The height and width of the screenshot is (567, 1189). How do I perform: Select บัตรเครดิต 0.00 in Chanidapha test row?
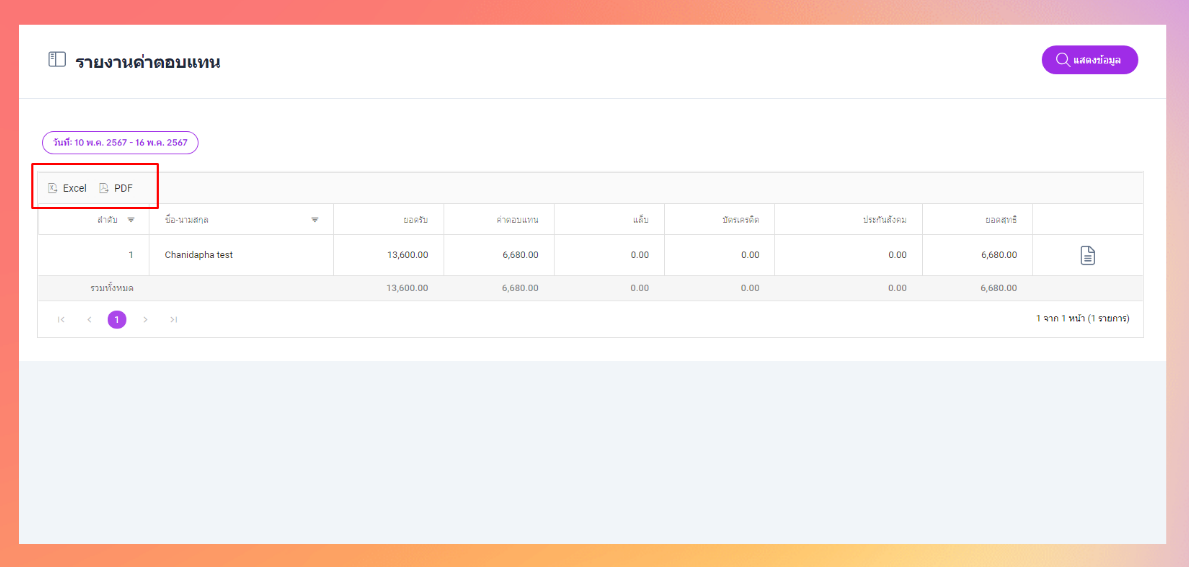pyautogui.click(x=750, y=255)
